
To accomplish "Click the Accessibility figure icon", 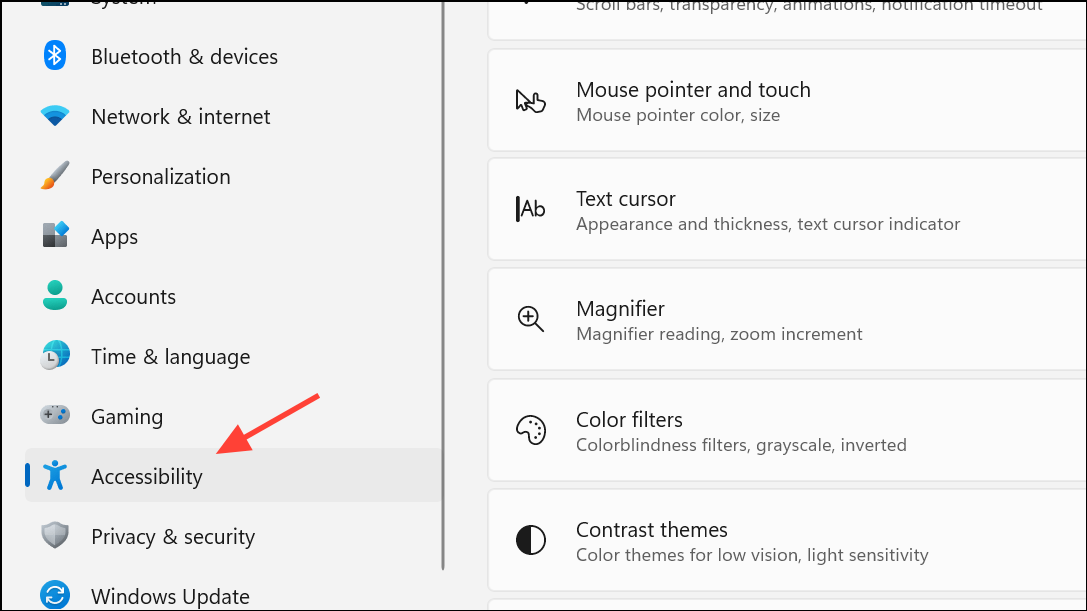I will [55, 476].
